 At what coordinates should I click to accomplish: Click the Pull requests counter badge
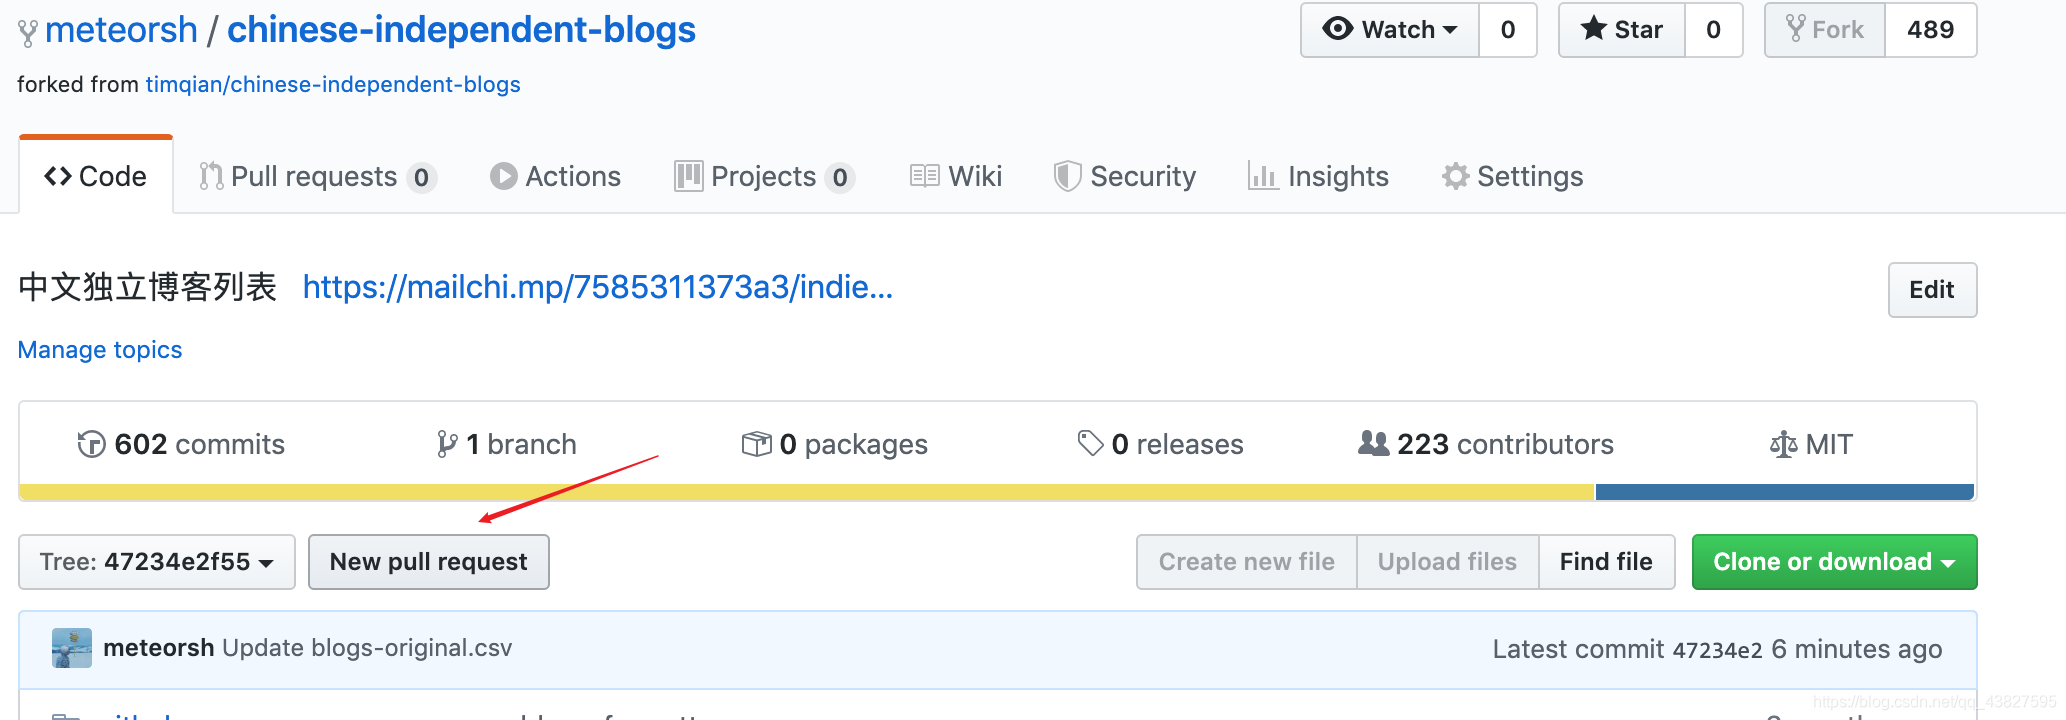coord(422,177)
